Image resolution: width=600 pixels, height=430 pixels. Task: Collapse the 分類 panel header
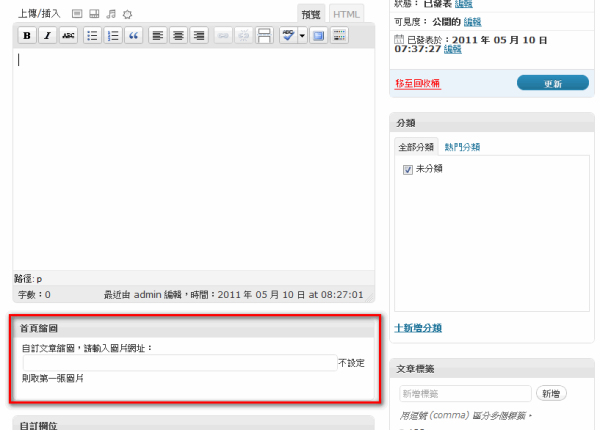pyautogui.click(x=492, y=123)
